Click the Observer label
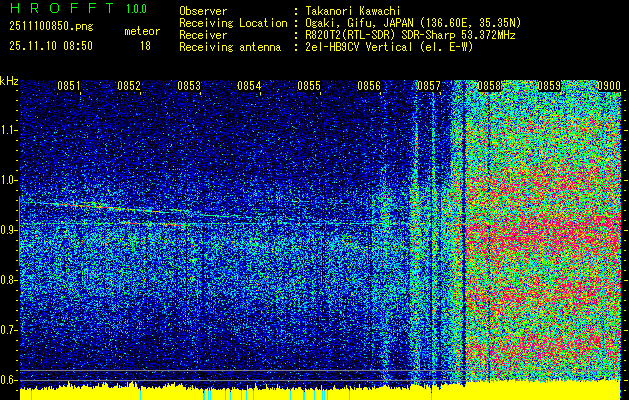 click(x=203, y=11)
